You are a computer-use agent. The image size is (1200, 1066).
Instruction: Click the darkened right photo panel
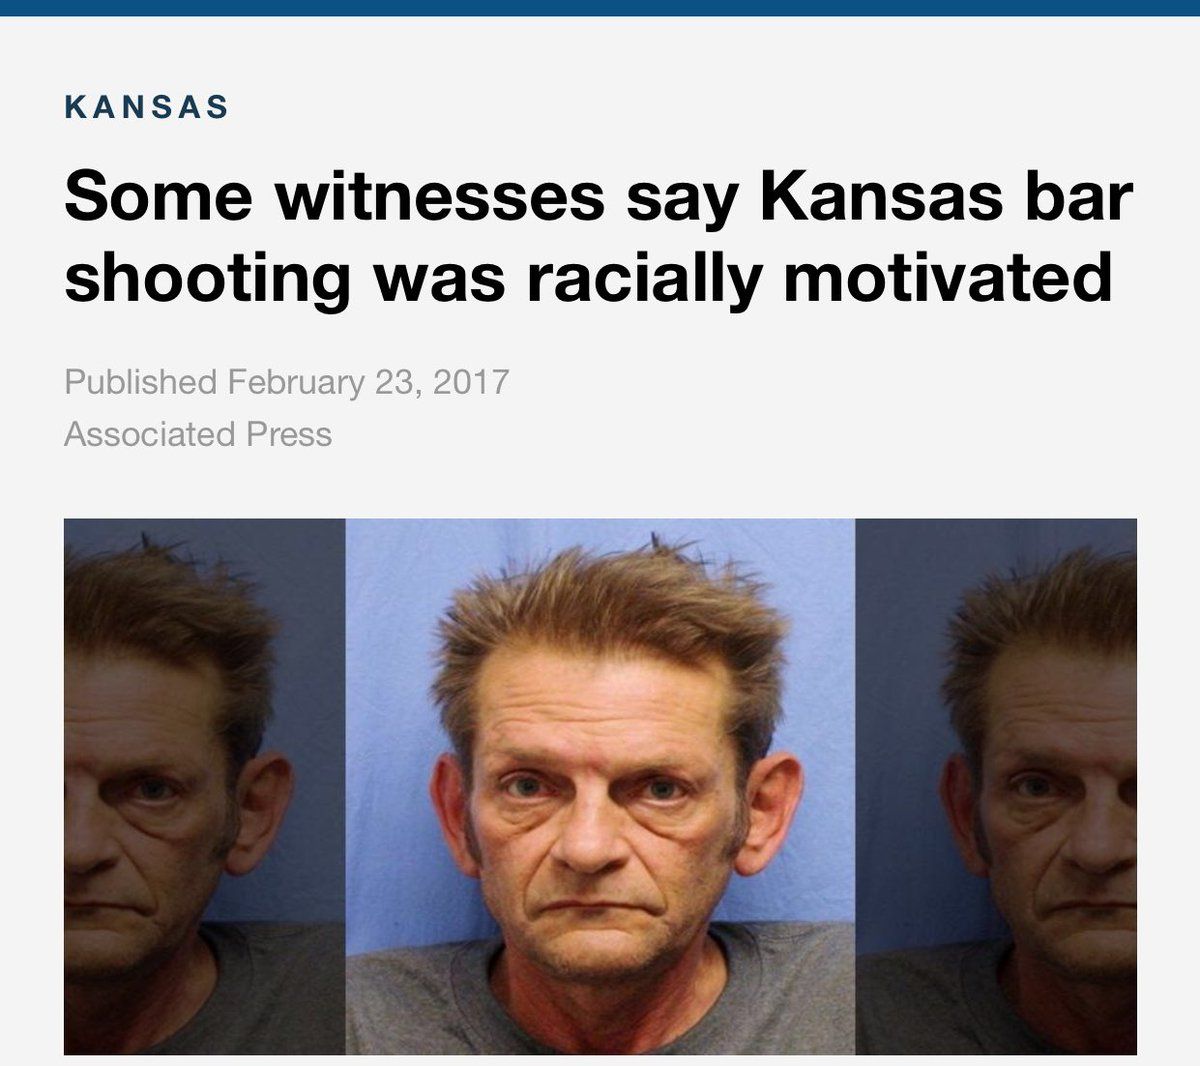pos(996,786)
